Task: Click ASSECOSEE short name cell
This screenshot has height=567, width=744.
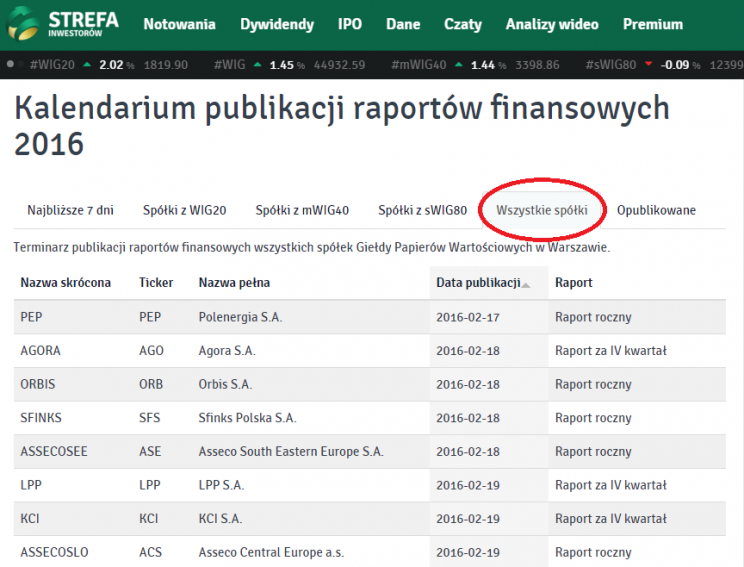Action: point(54,452)
